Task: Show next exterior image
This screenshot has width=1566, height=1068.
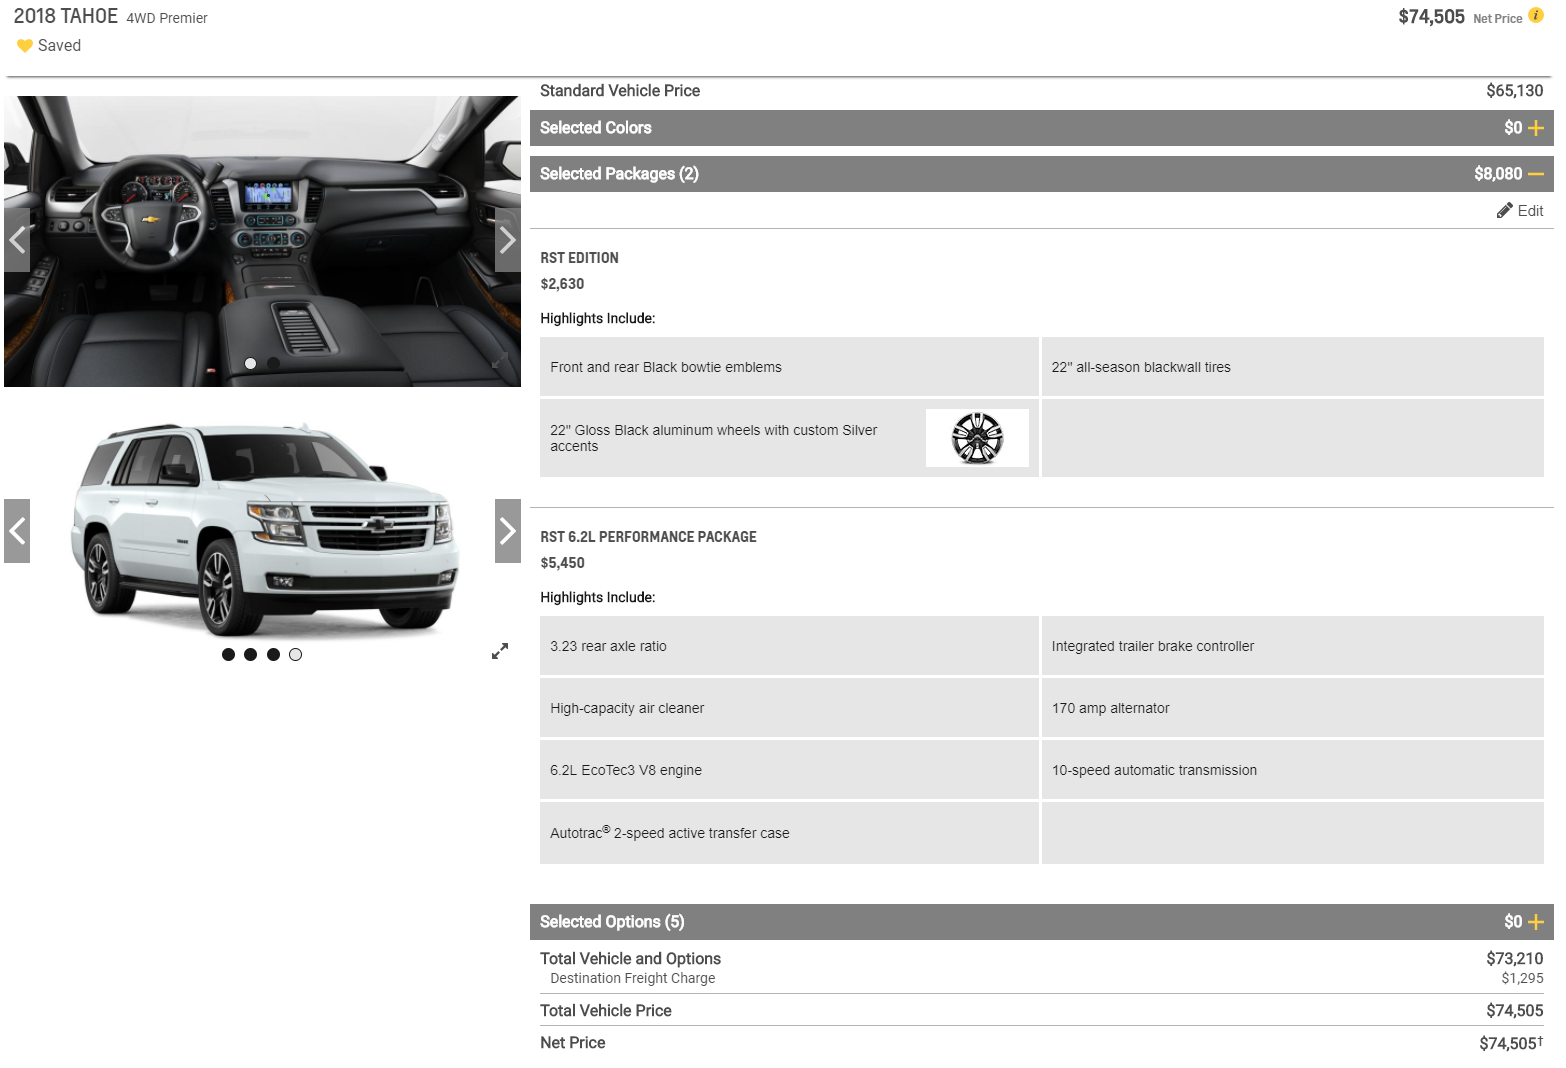Action: click(x=508, y=531)
